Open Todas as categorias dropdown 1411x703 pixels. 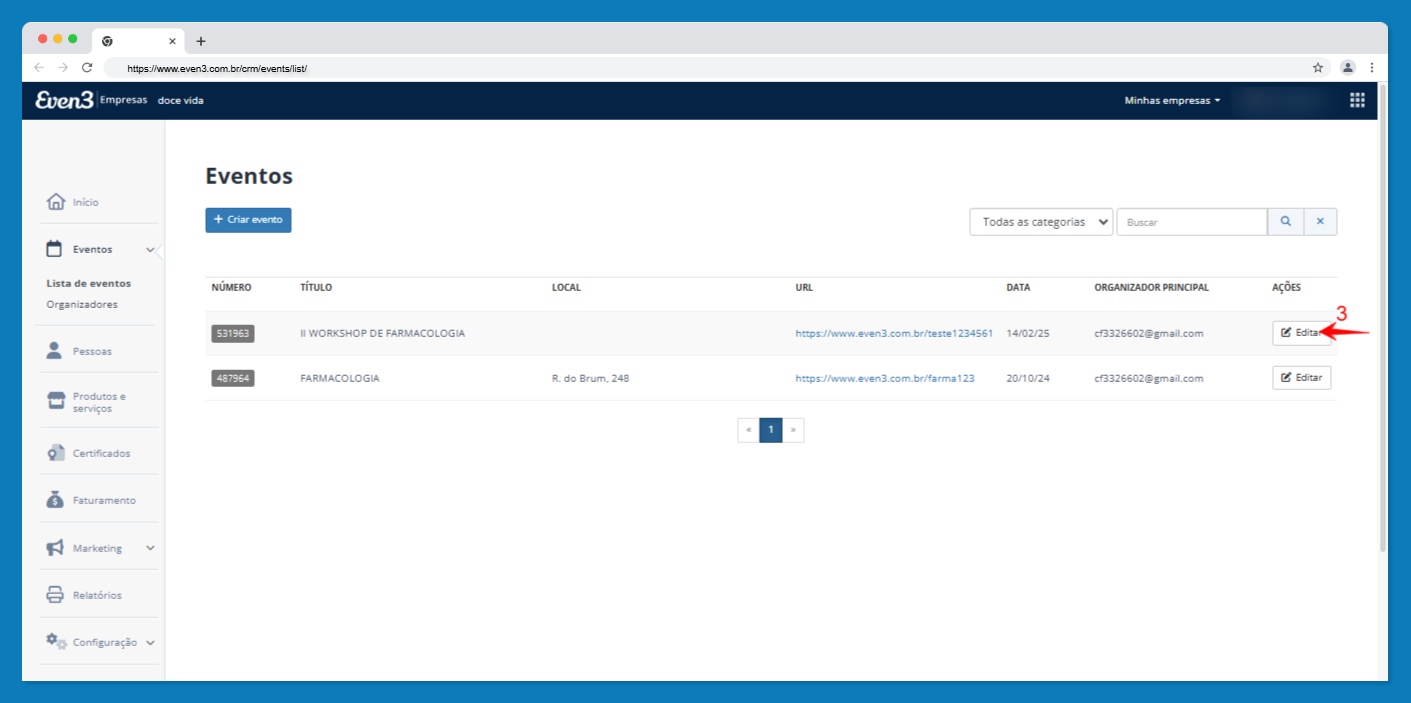pos(1041,222)
